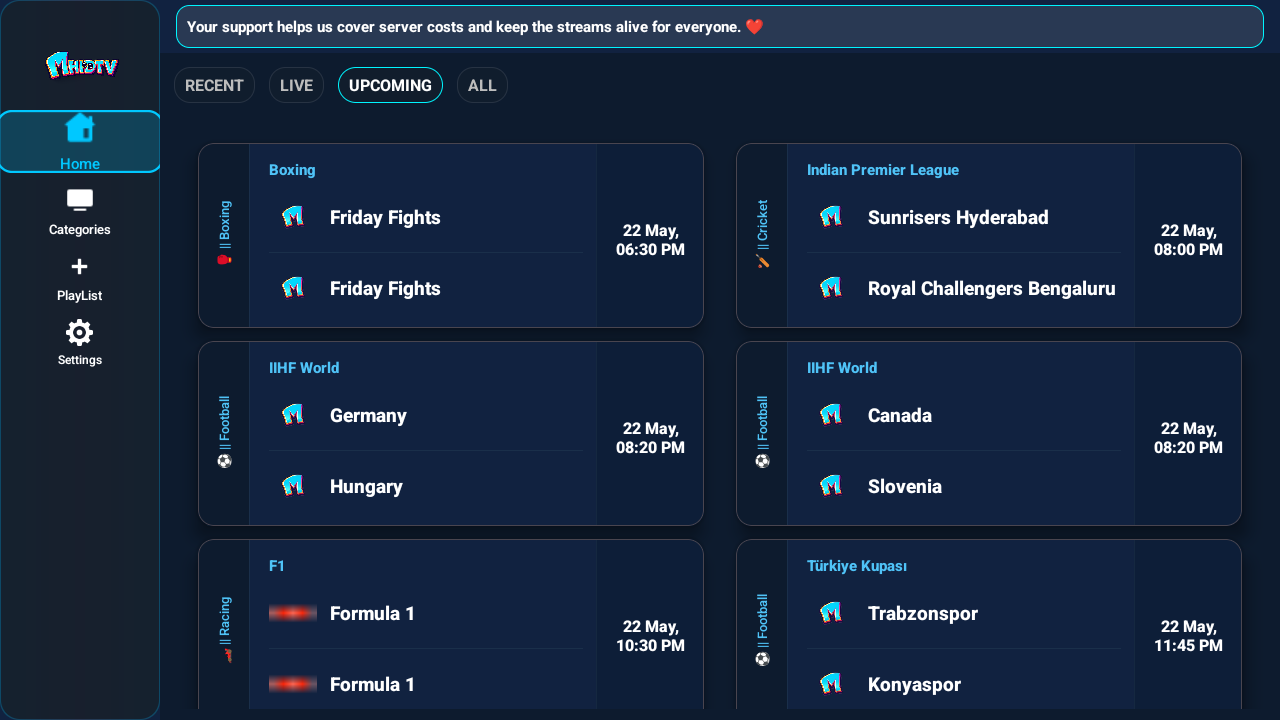This screenshot has height=720, width=1280.
Task: Click the bottom Formula 1 red logo
Action: [x=293, y=684]
